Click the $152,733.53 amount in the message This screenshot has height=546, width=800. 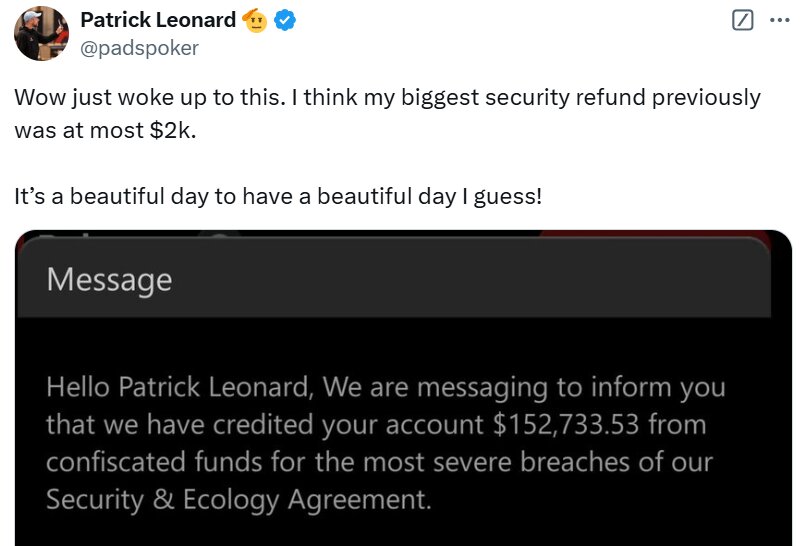pyautogui.click(x=569, y=425)
